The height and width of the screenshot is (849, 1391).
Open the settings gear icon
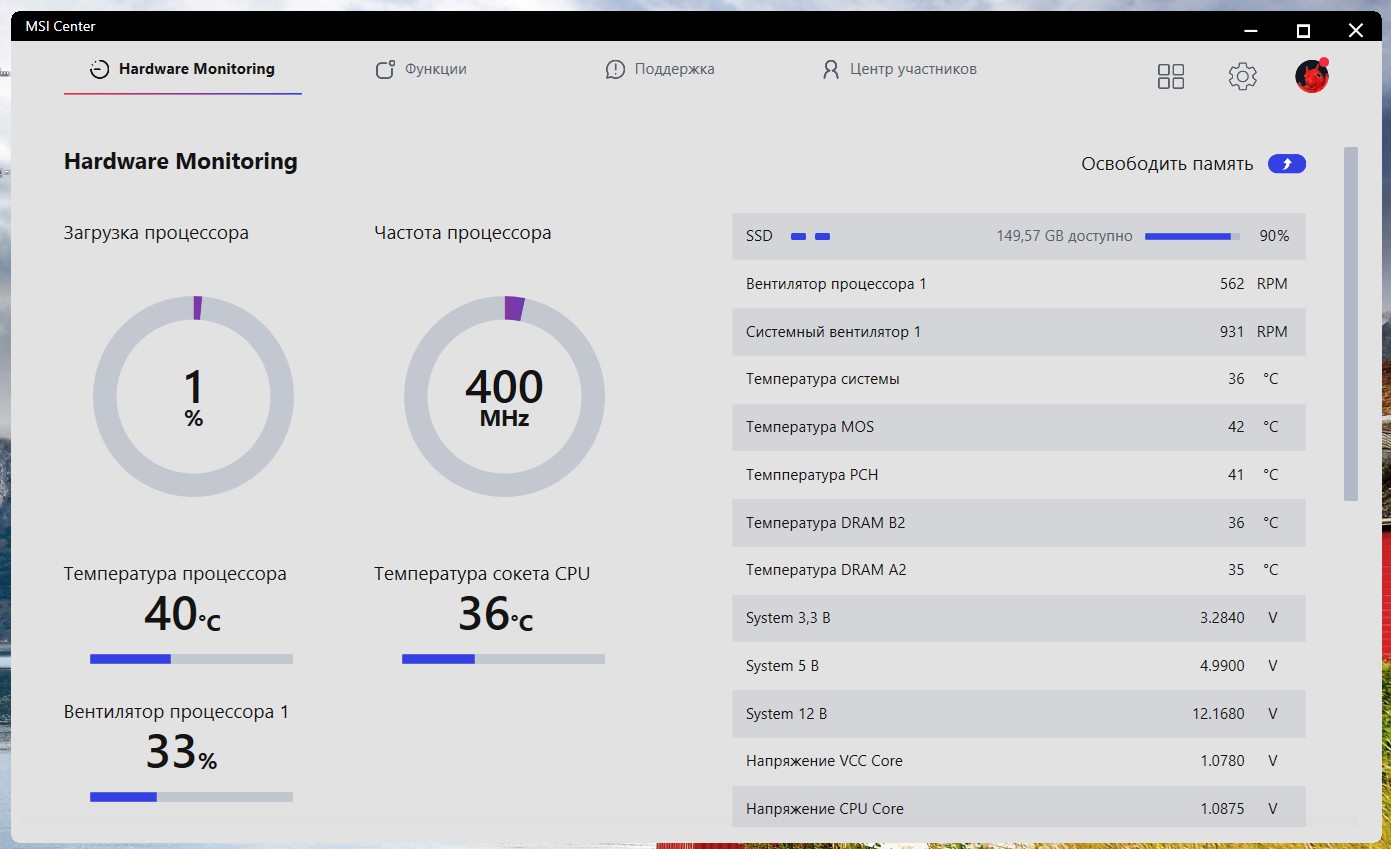(x=1242, y=76)
